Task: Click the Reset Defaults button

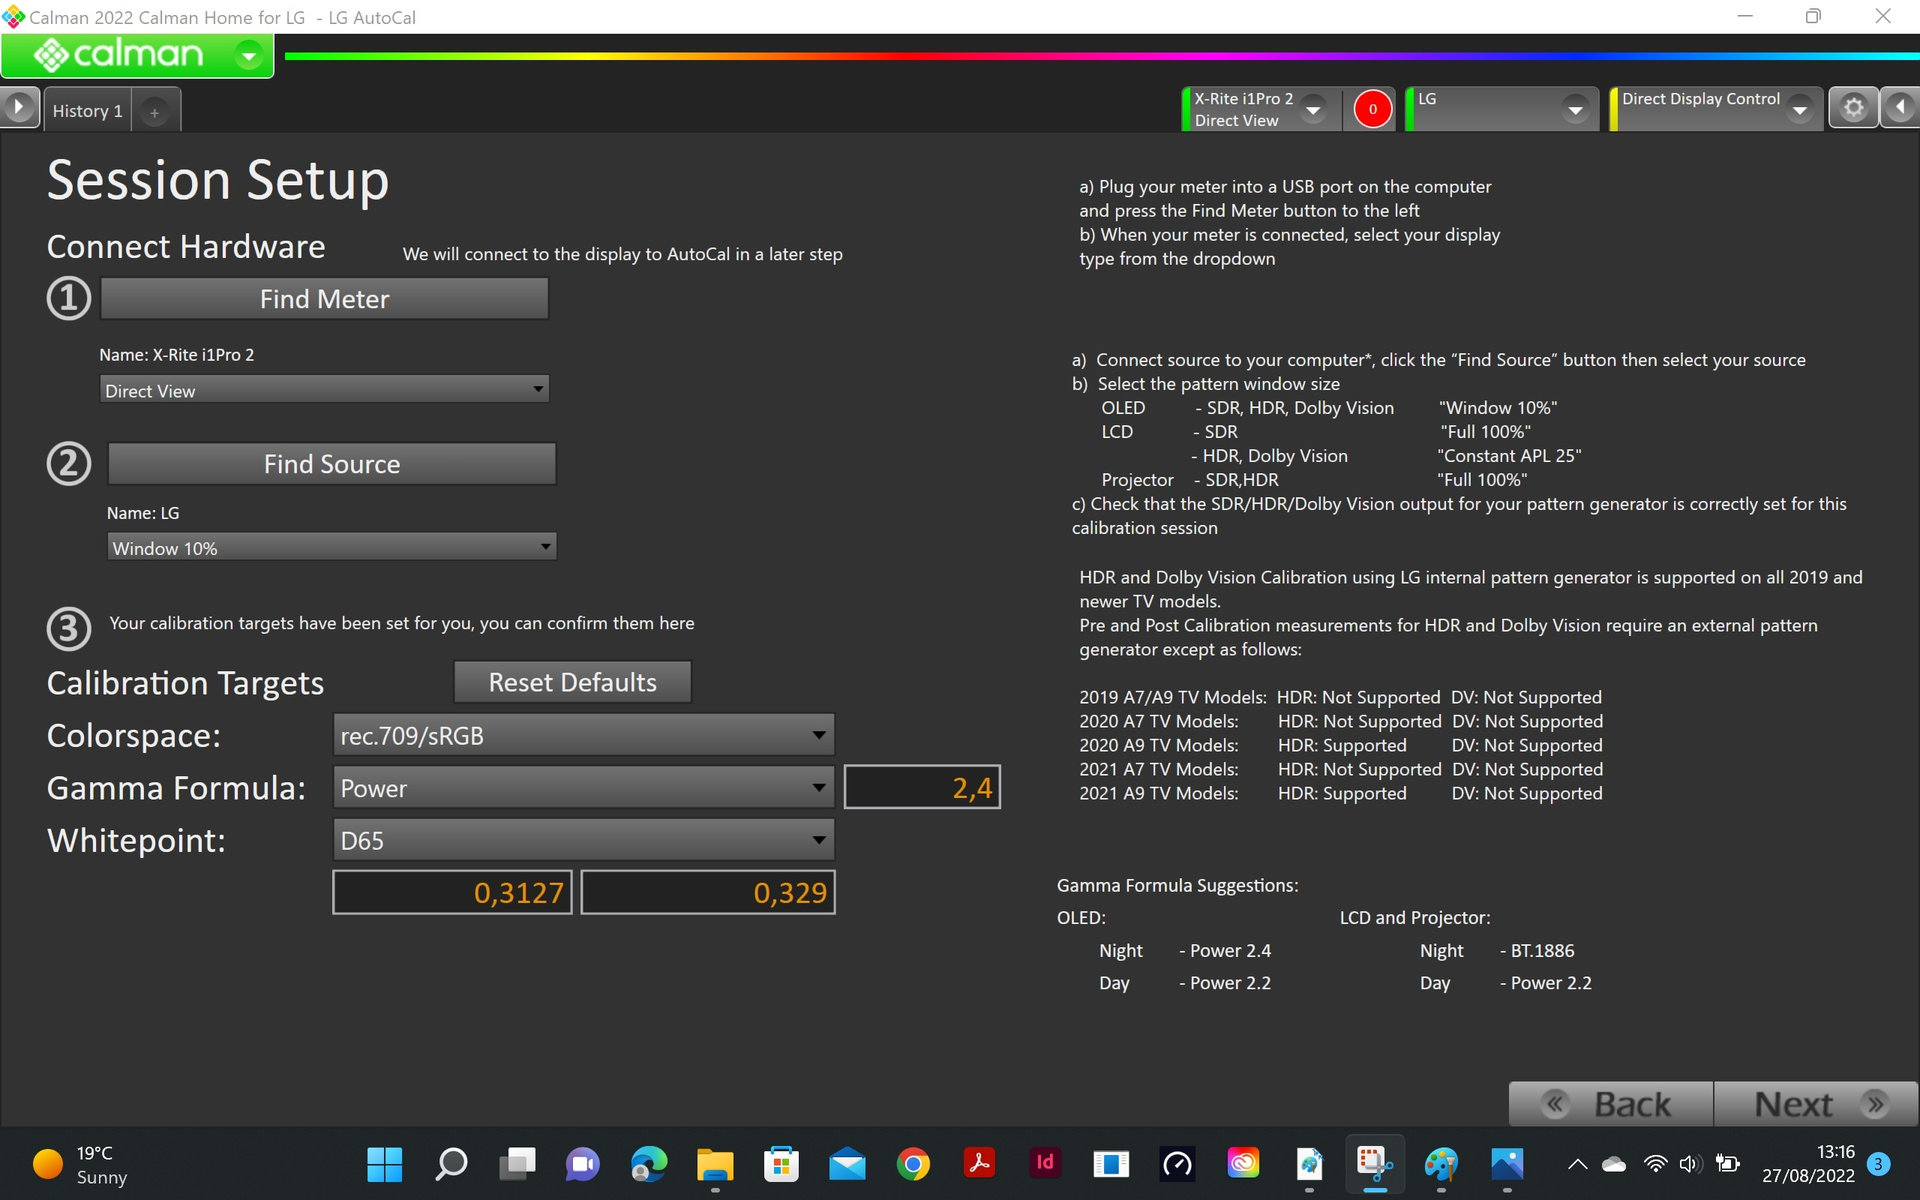Action: (572, 682)
